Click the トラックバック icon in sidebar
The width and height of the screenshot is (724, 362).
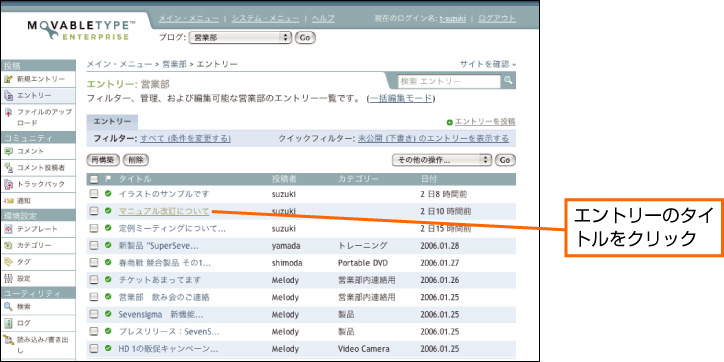(x=8, y=184)
